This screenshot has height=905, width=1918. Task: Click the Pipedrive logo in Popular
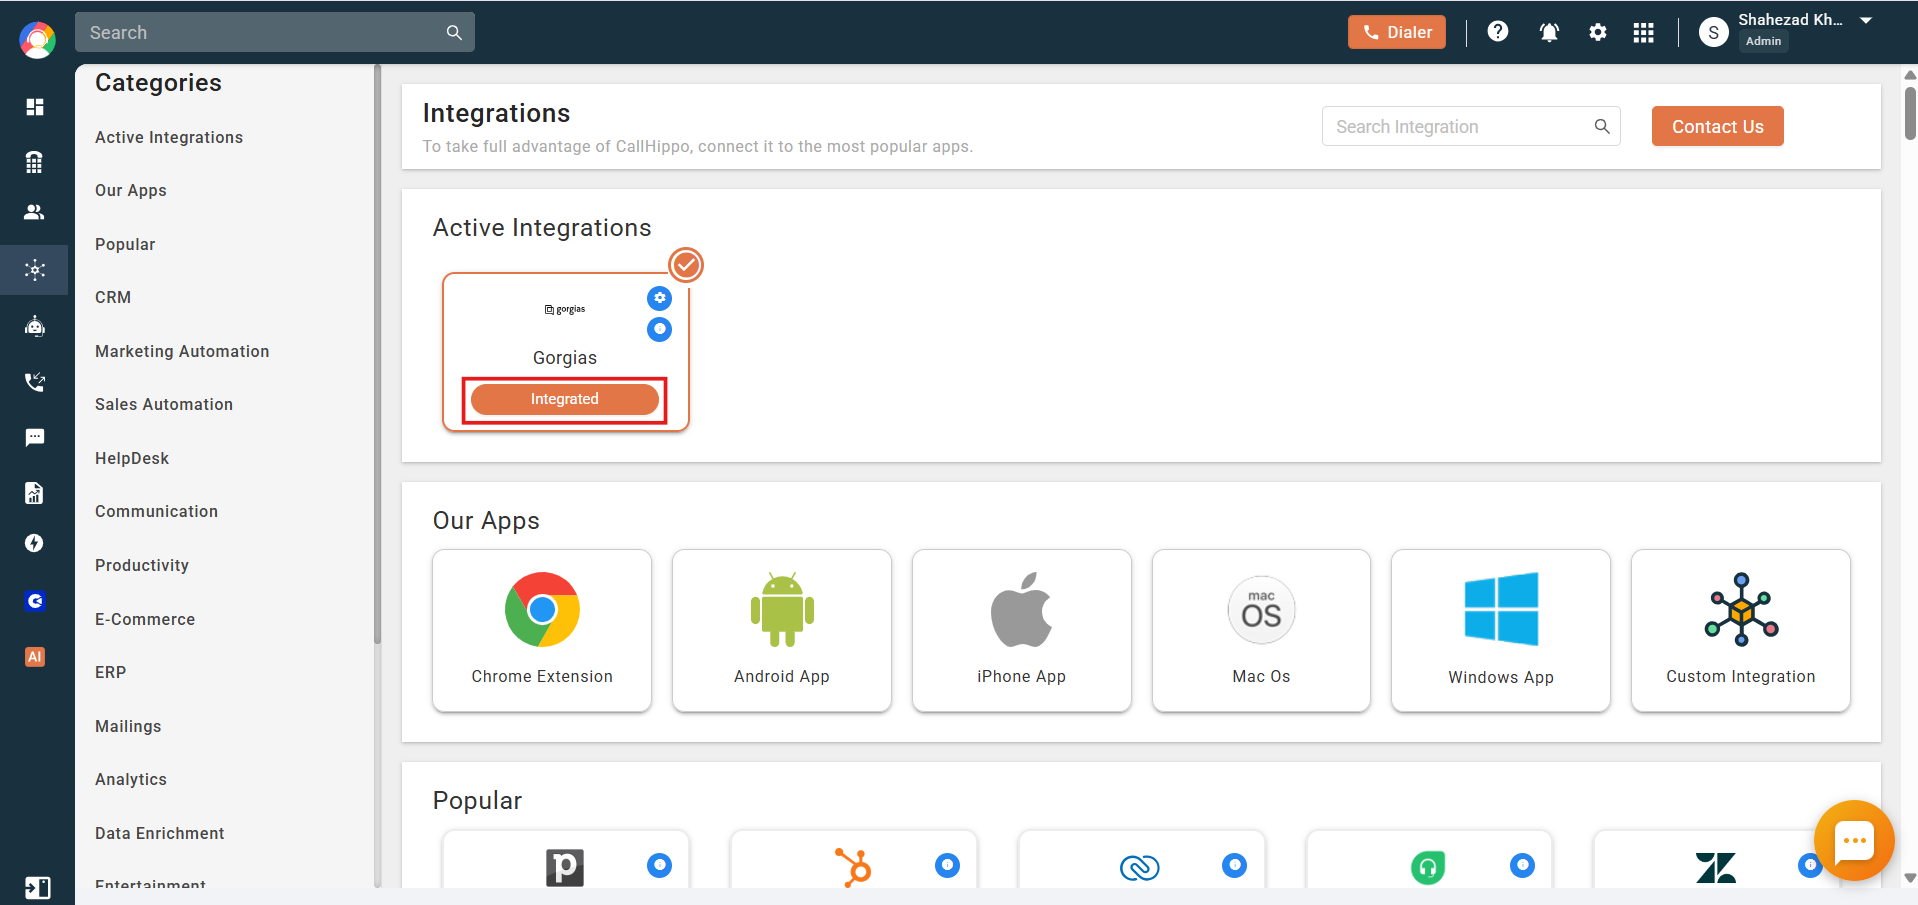tap(565, 867)
